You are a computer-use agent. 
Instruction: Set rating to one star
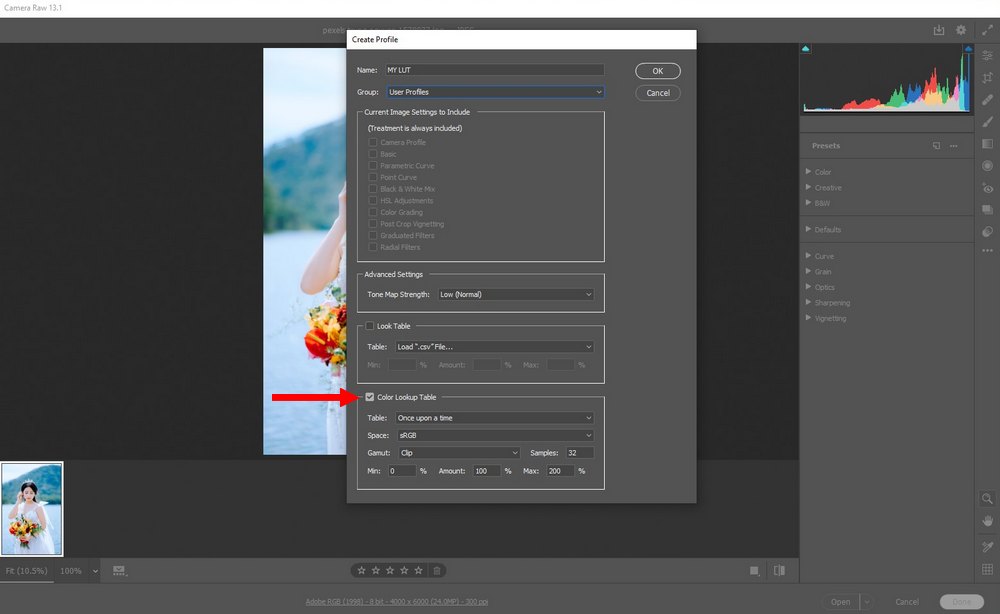pos(362,570)
